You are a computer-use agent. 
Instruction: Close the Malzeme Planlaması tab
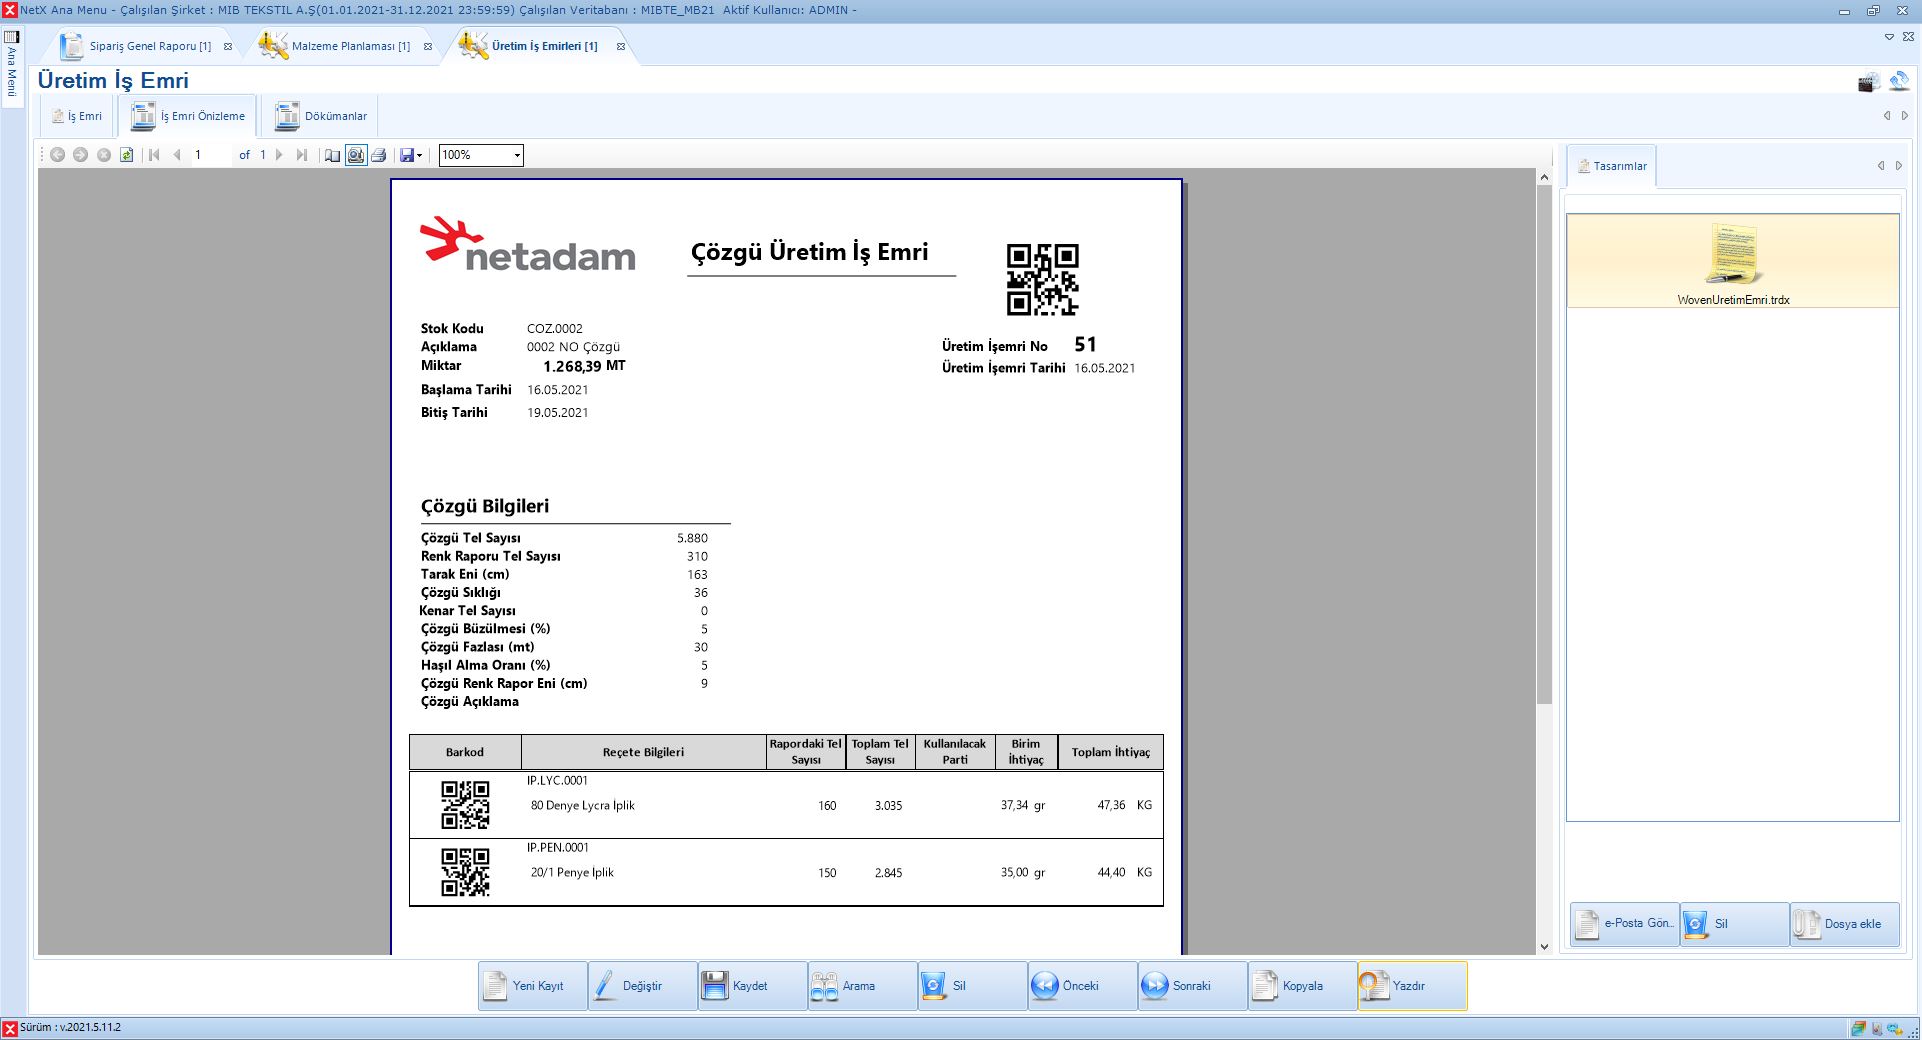pos(428,47)
